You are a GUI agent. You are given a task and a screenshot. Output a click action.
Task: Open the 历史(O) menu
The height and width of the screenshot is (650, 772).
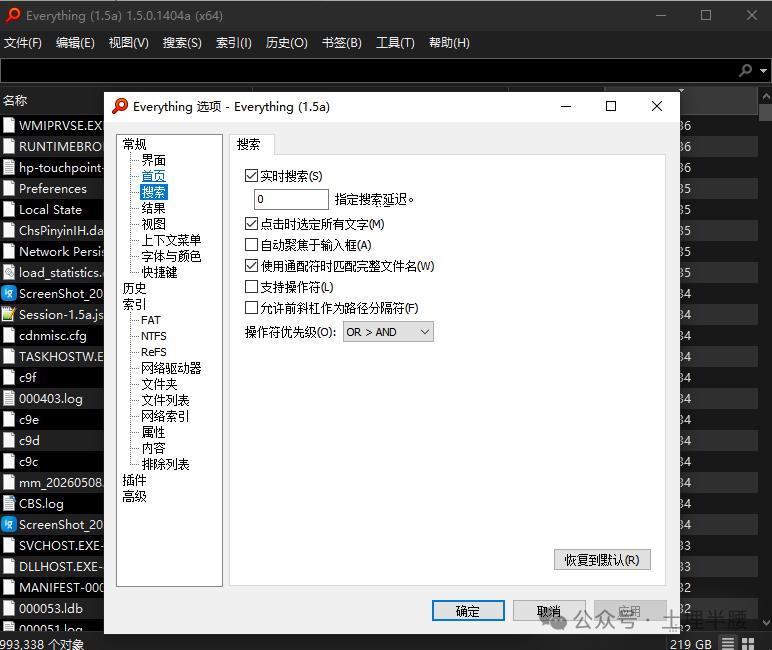(287, 43)
